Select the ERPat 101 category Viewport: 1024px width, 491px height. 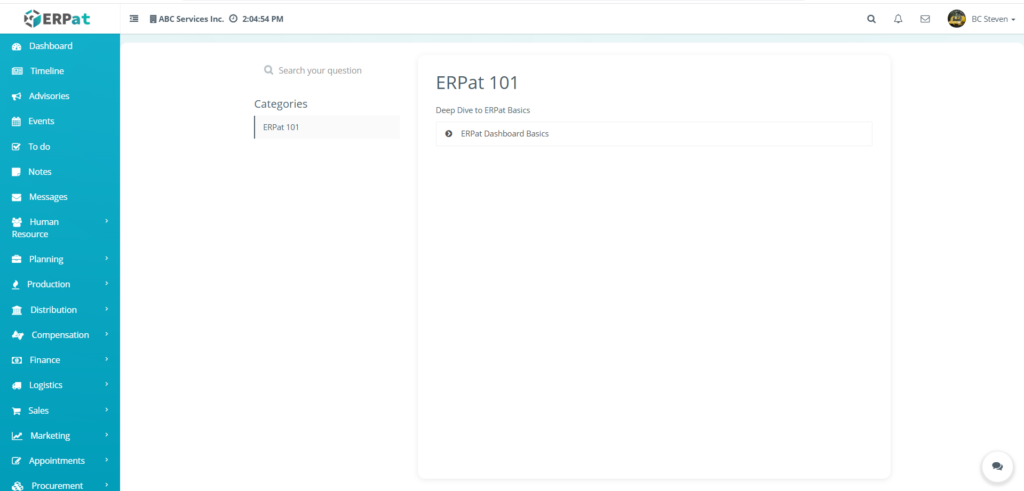[327, 127]
